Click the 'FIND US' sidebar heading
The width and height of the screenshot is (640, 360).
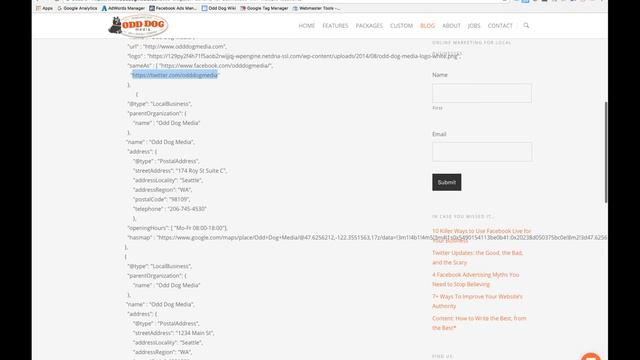443,356
